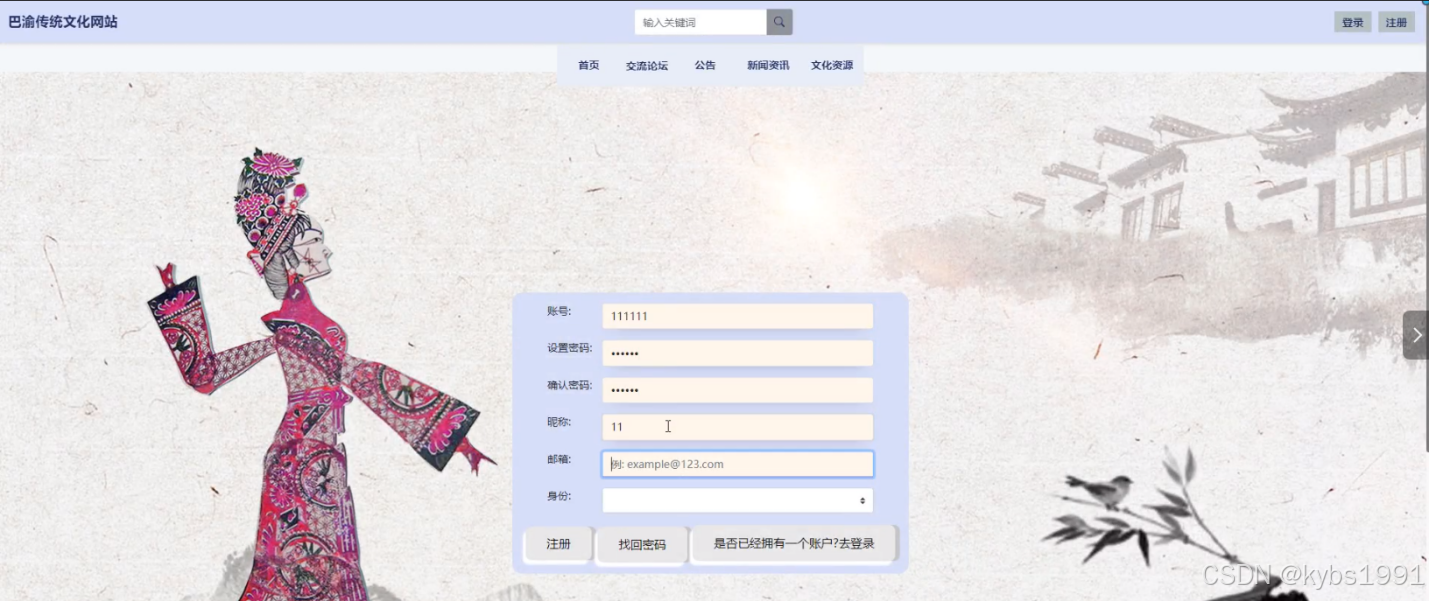This screenshot has width=1429, height=601.
Task: Open the 公告 navigation item
Action: (x=705, y=65)
